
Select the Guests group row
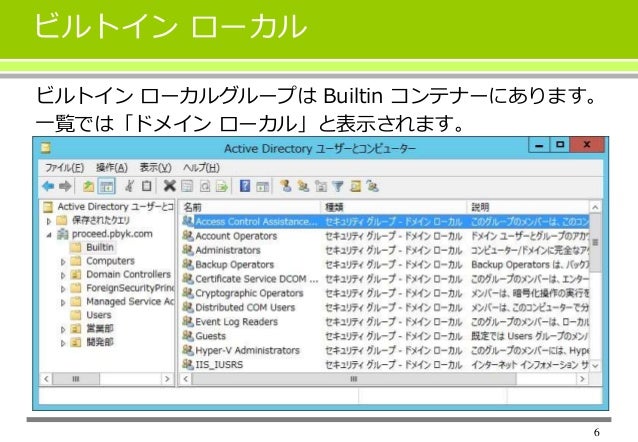tap(385, 335)
